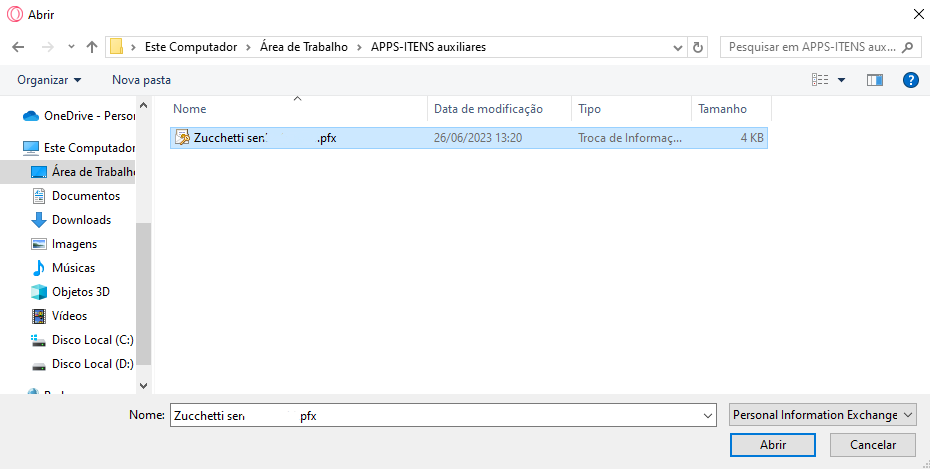Open the help question mark icon

(910, 80)
